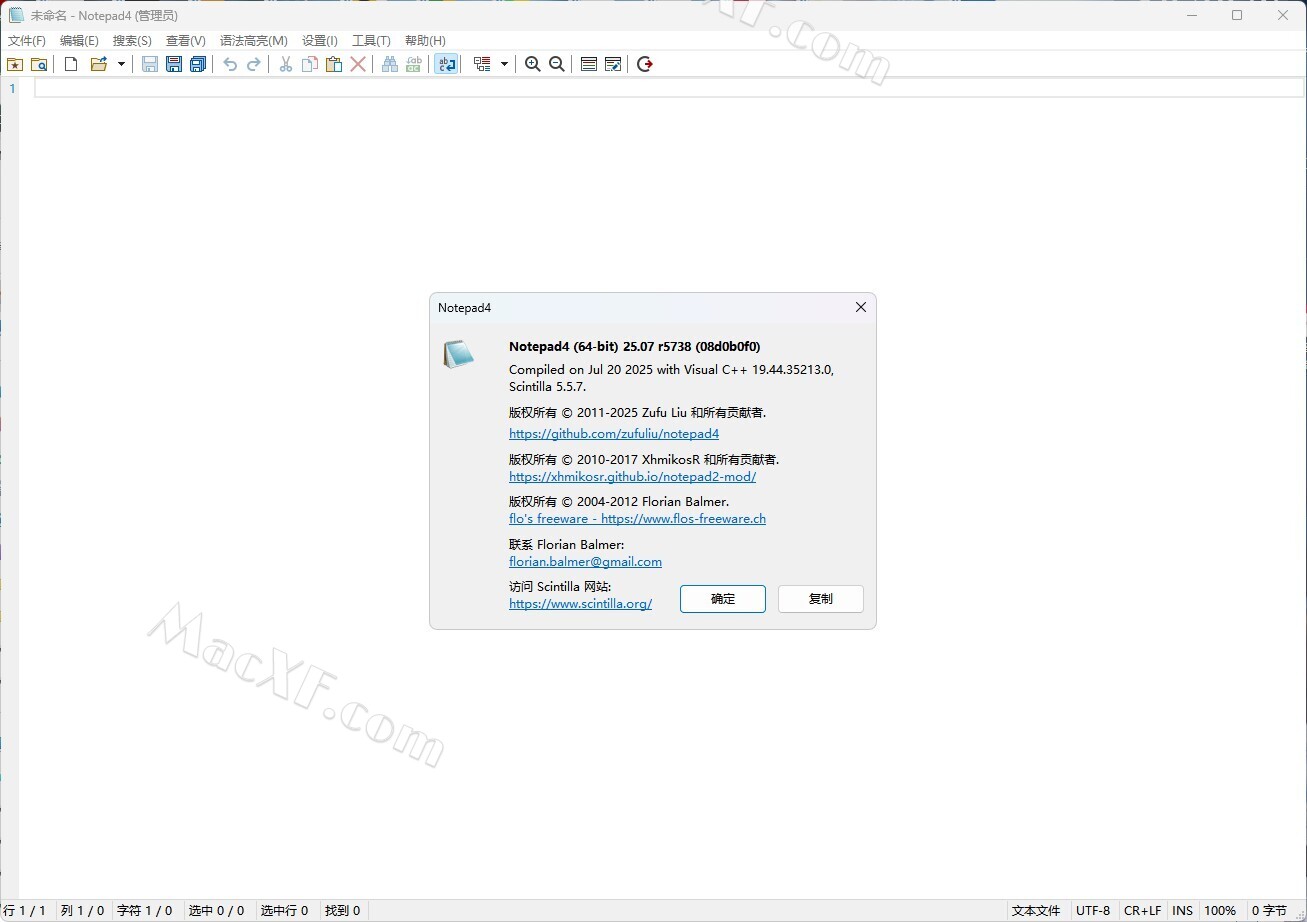Click the 选中行 0 status entry
The height and width of the screenshot is (922, 1307).
coord(285,911)
